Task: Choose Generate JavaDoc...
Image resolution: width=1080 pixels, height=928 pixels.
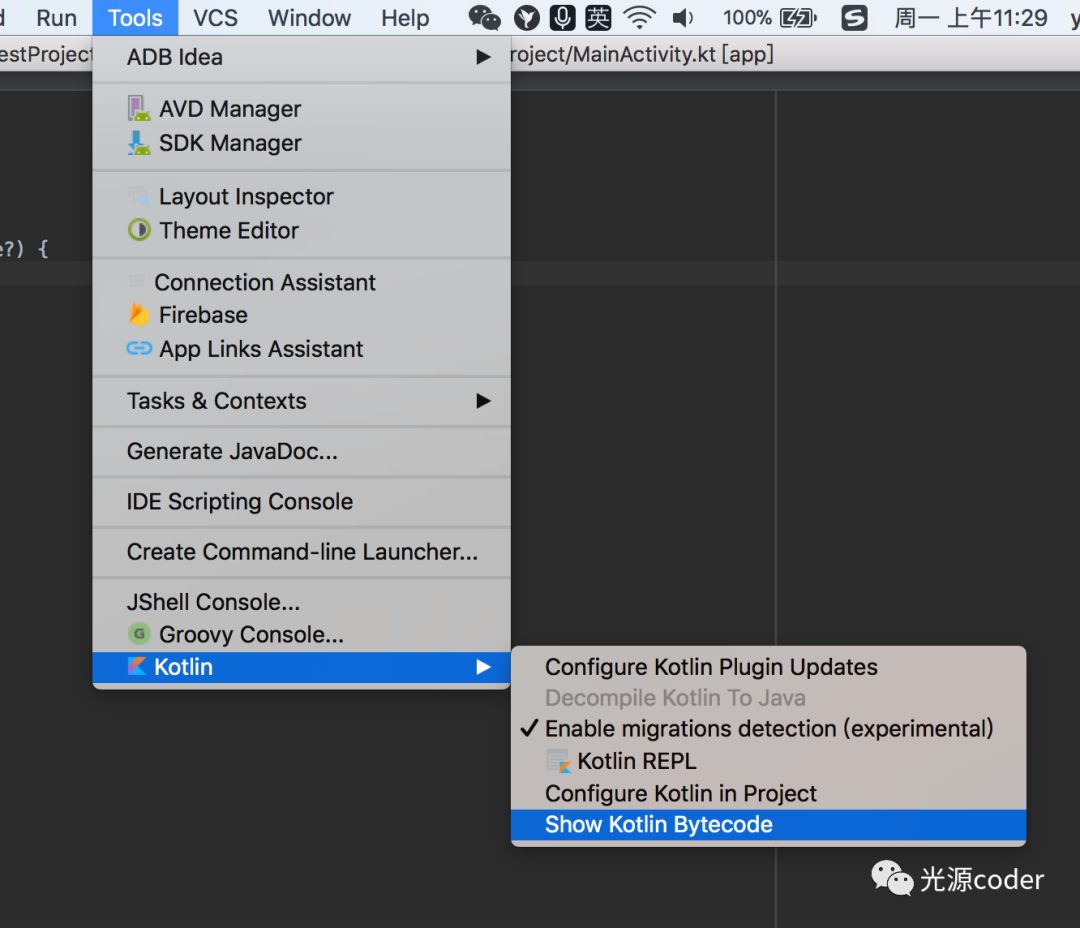Action: tap(302, 451)
